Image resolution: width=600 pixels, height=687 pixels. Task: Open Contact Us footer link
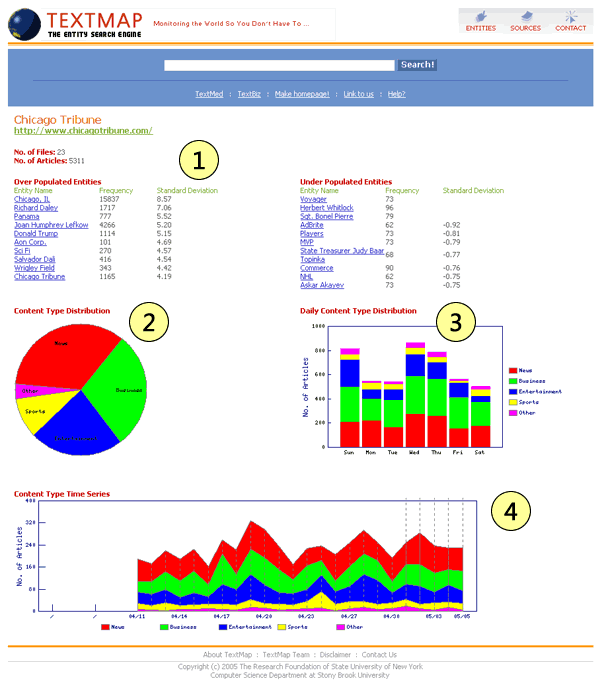coord(379,655)
